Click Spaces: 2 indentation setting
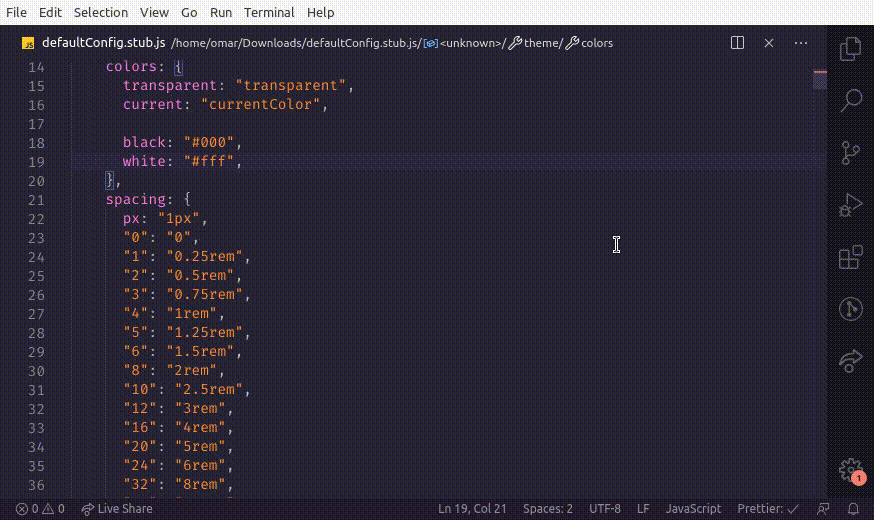The image size is (874, 520). 547,508
